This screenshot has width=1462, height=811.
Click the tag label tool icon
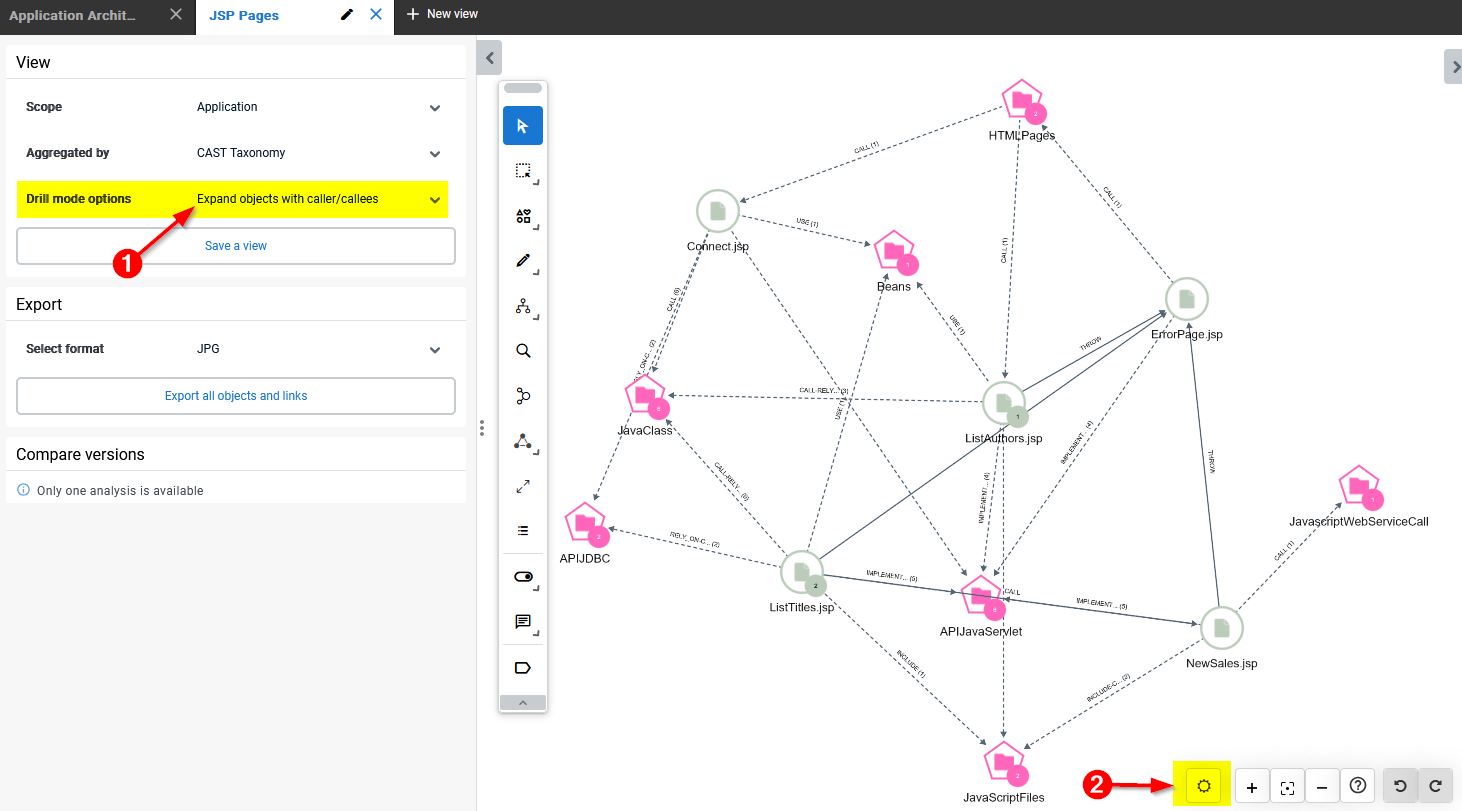click(x=523, y=667)
